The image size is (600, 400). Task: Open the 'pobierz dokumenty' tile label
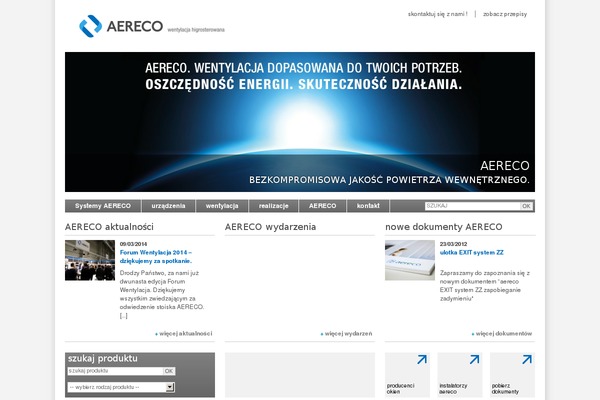click(505, 389)
